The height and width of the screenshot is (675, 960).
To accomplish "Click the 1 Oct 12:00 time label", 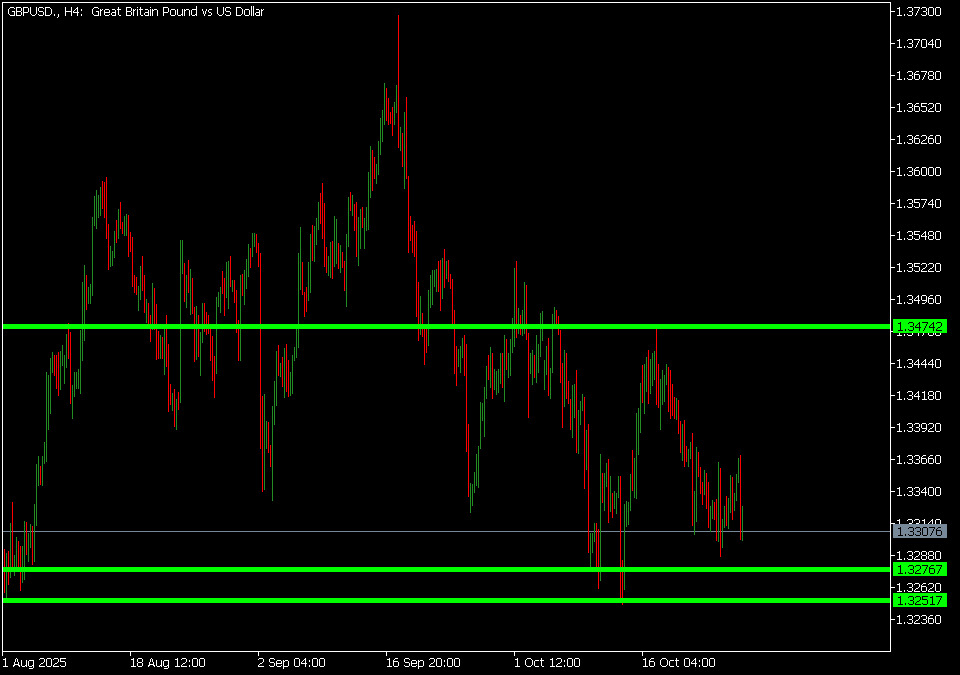I will tap(547, 662).
